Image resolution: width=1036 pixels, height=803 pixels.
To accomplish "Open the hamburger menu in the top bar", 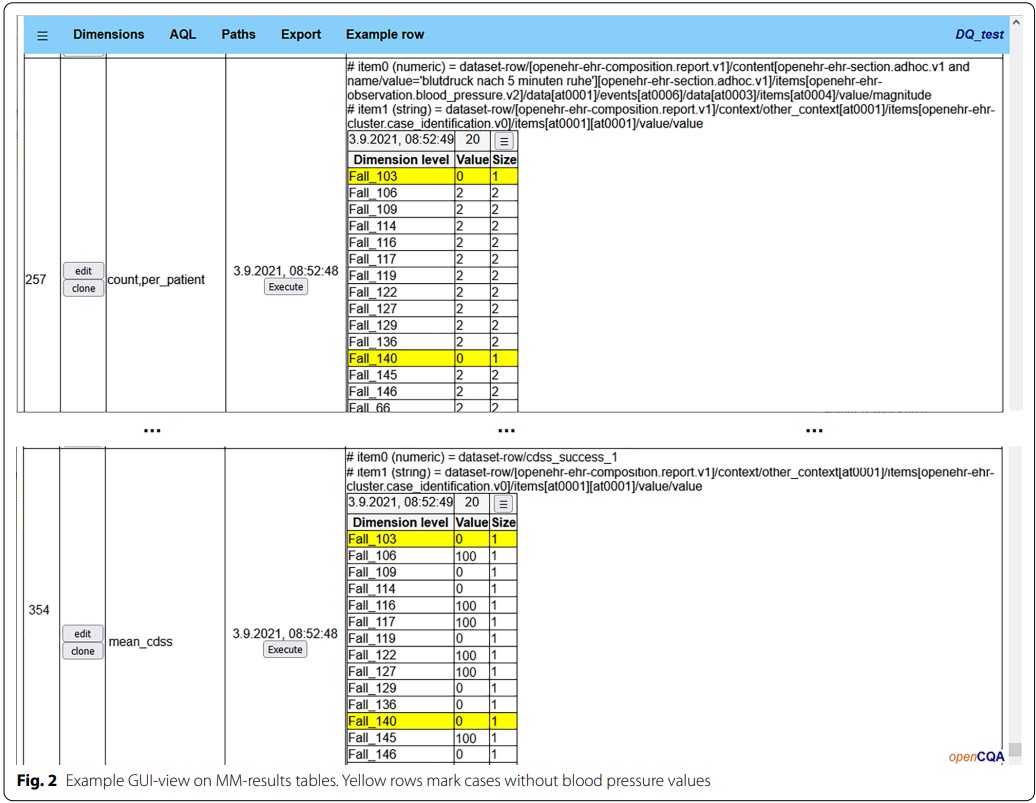I will point(42,36).
